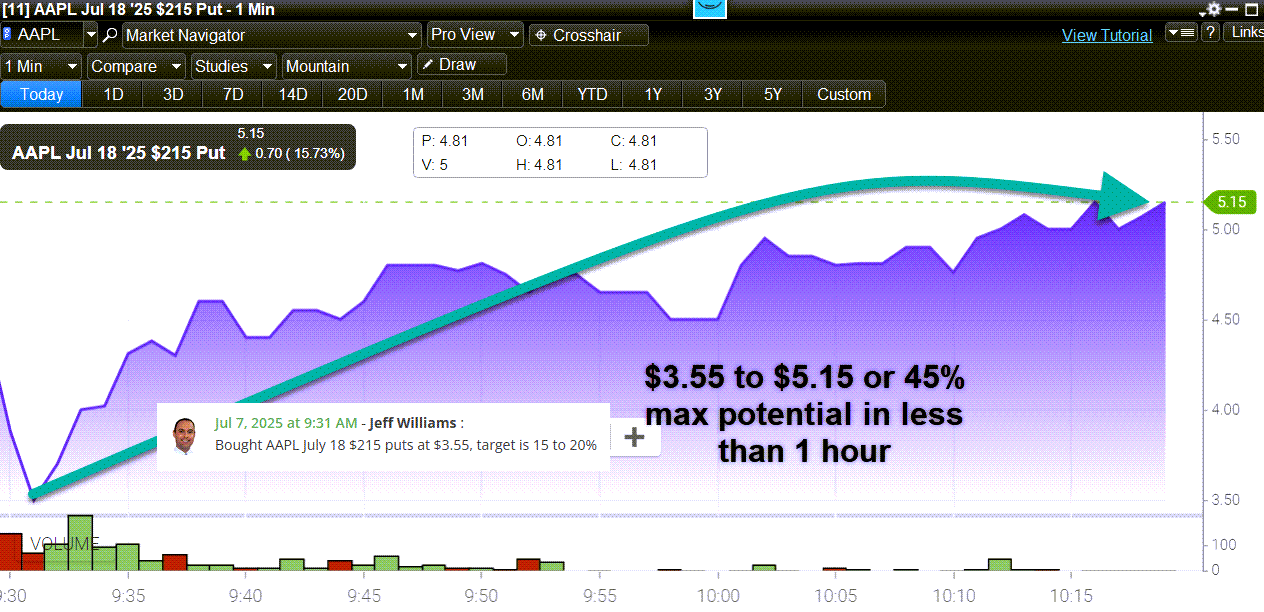The width and height of the screenshot is (1264, 612).
Task: Click the P: 4.81 price readout
Action: pos(446,141)
